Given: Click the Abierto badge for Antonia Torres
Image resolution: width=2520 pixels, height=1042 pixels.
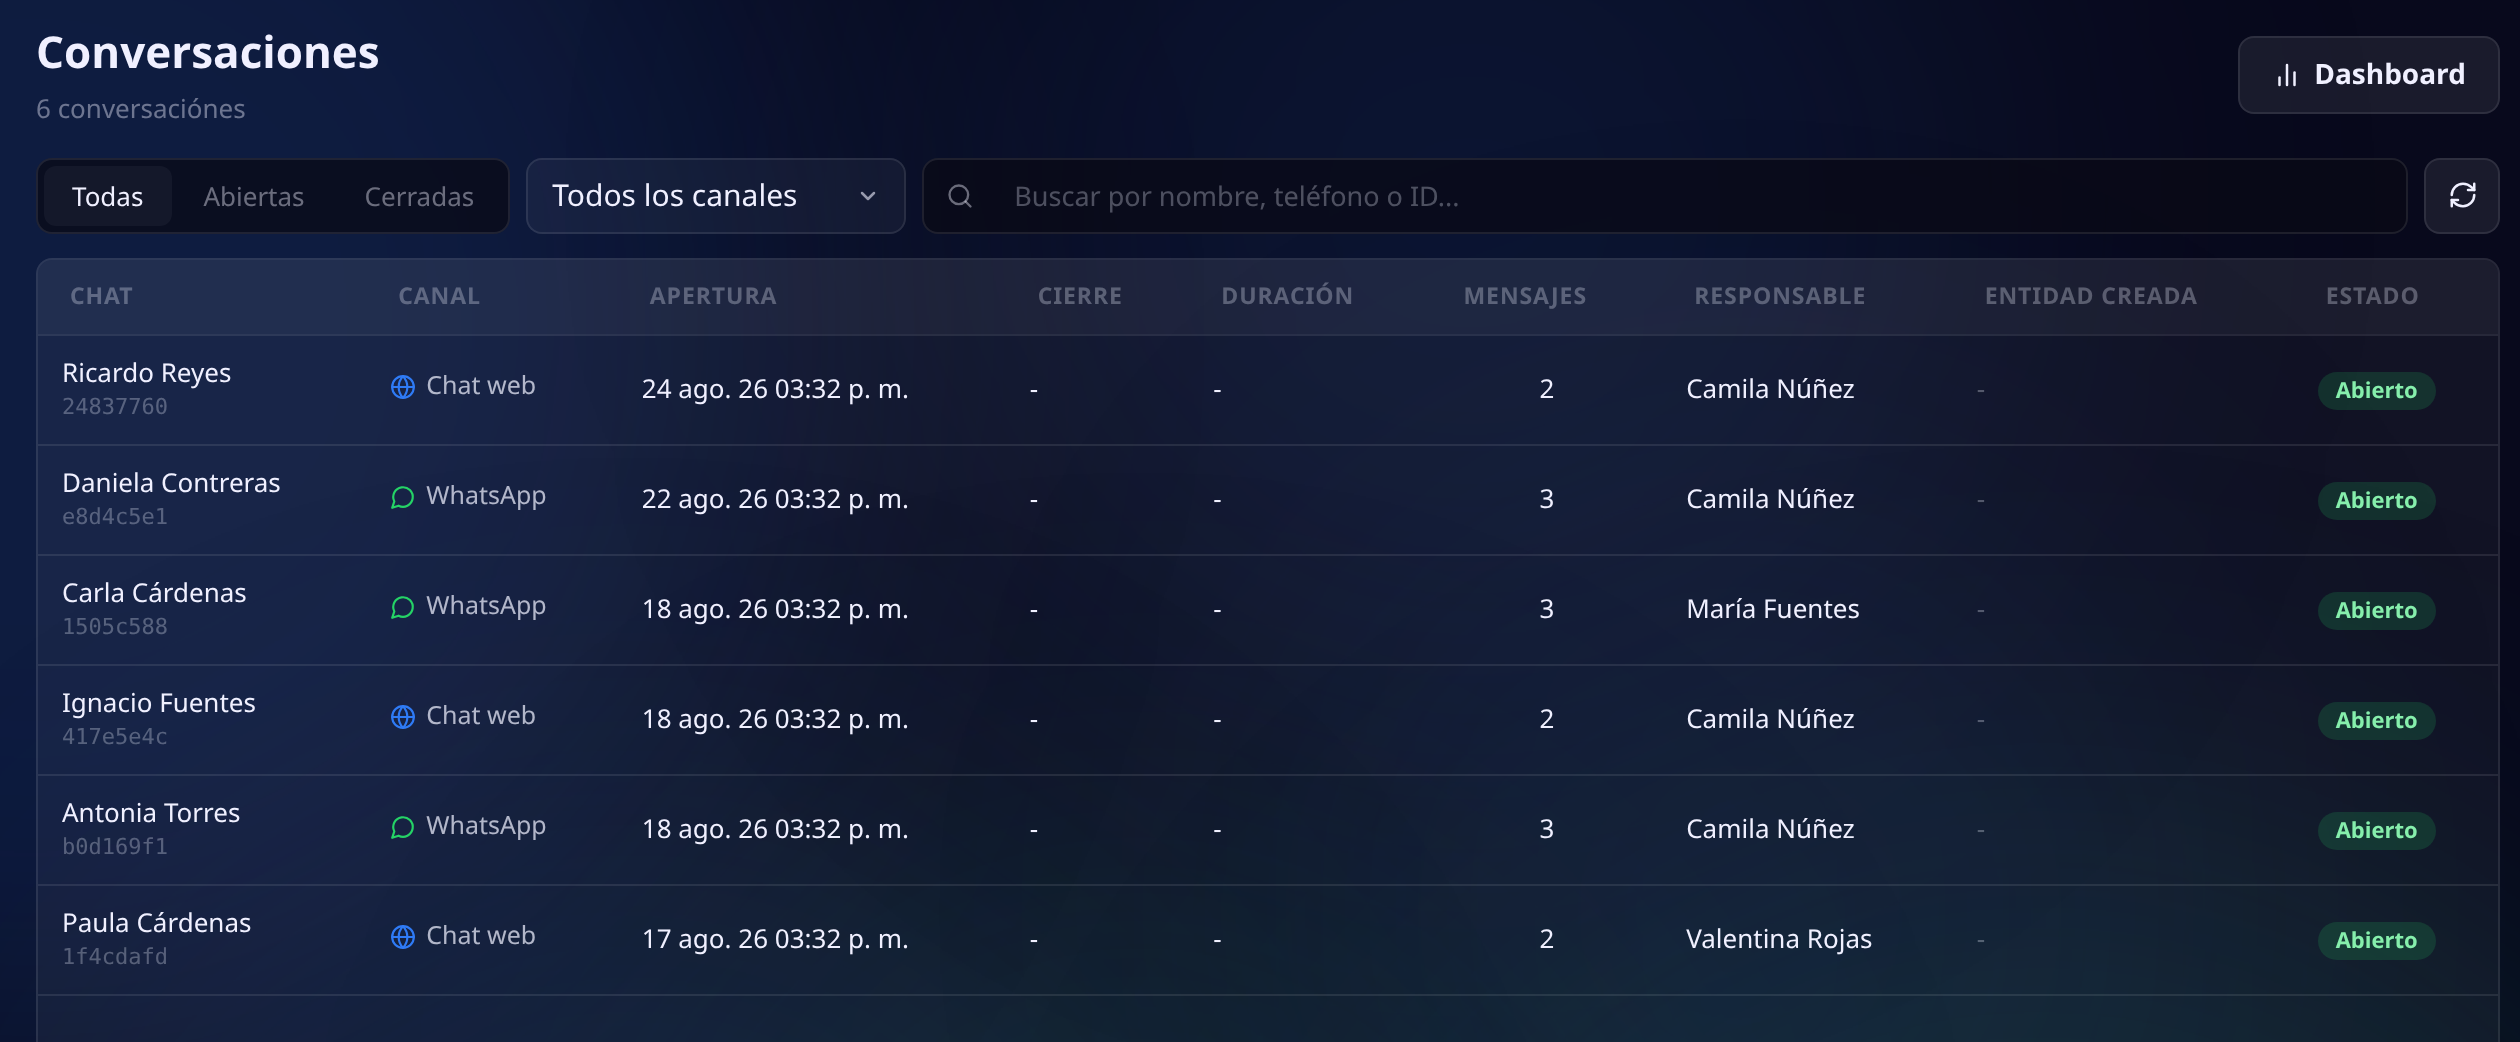Looking at the screenshot, I should click(2376, 830).
